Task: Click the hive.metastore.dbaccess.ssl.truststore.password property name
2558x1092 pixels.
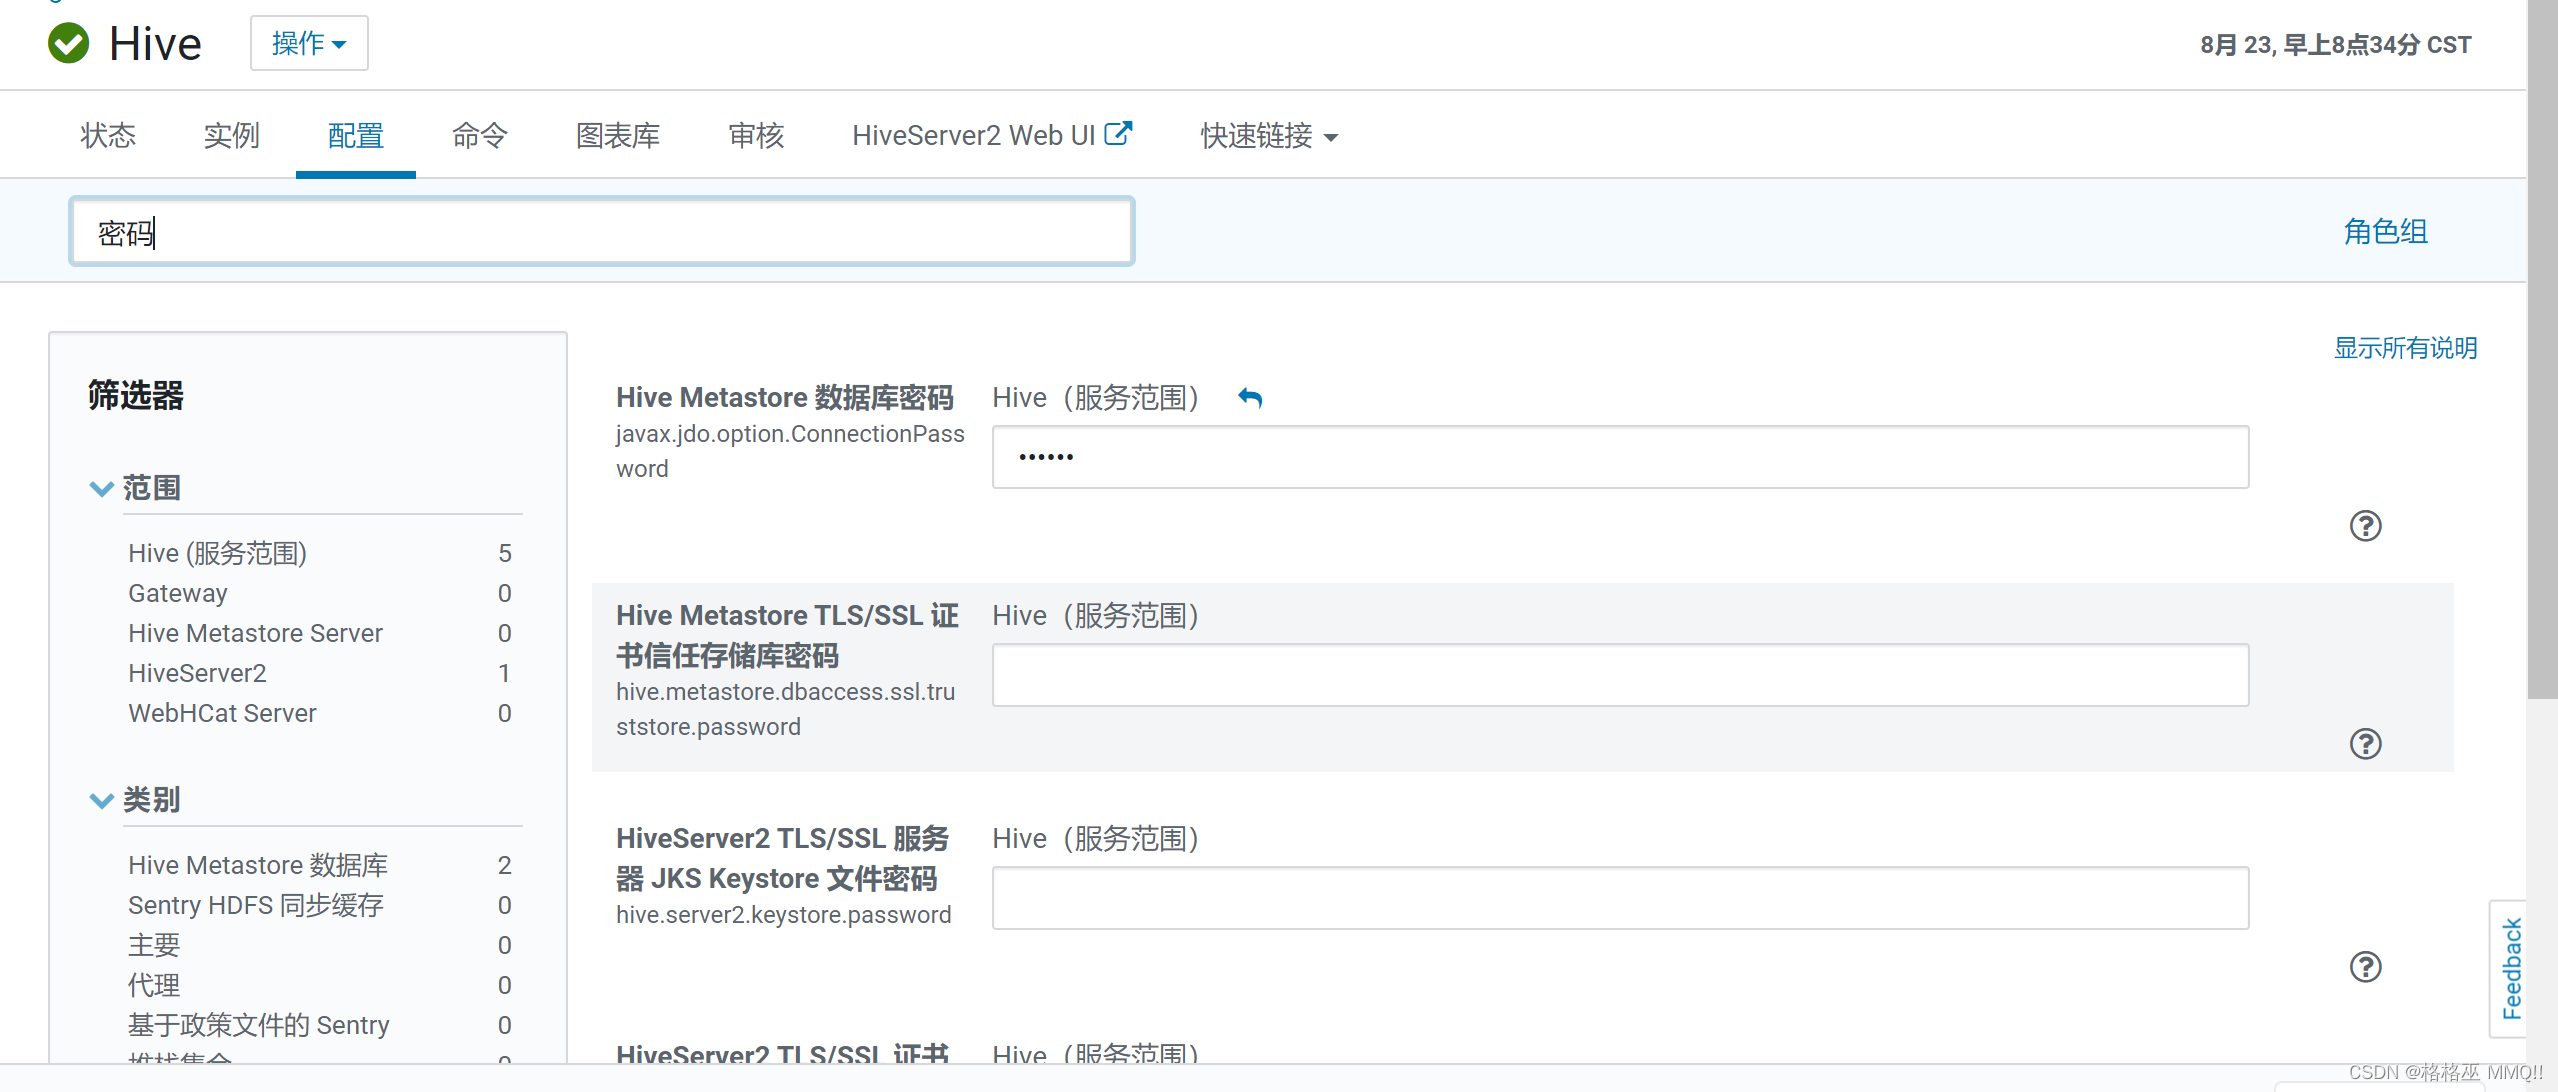Action: pos(786,709)
